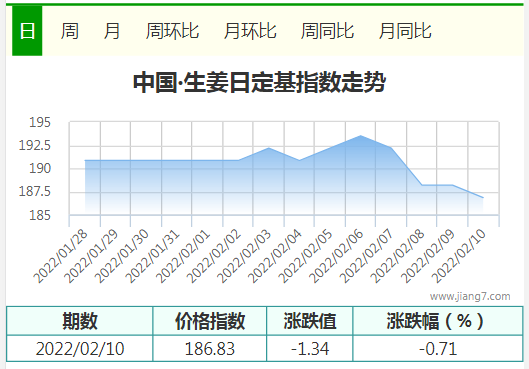Click the 2022/02/09 x-axis date label
The height and width of the screenshot is (369, 529).
(x=428, y=256)
